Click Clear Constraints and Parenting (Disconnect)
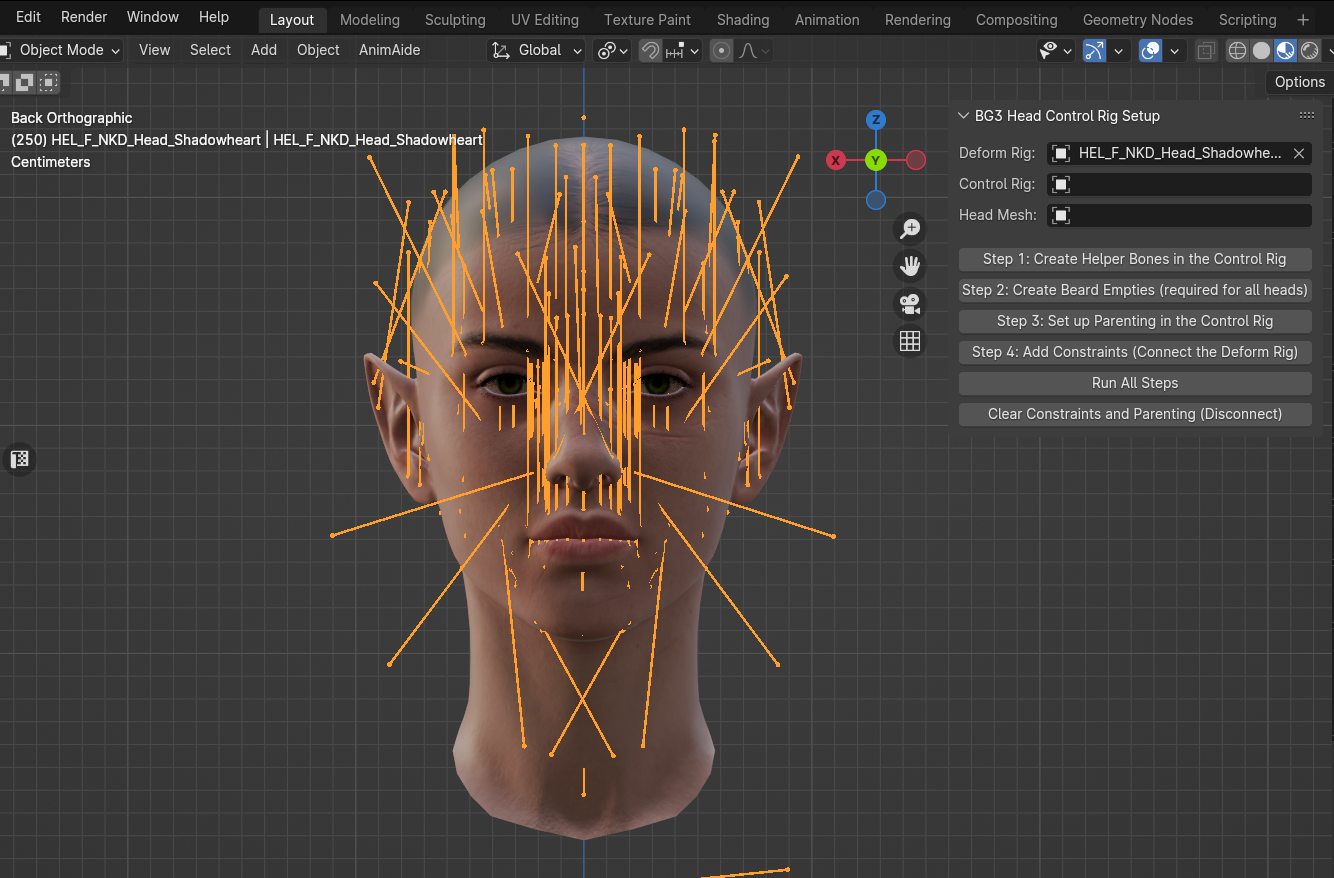This screenshot has height=878, width=1334. [x=1135, y=414]
